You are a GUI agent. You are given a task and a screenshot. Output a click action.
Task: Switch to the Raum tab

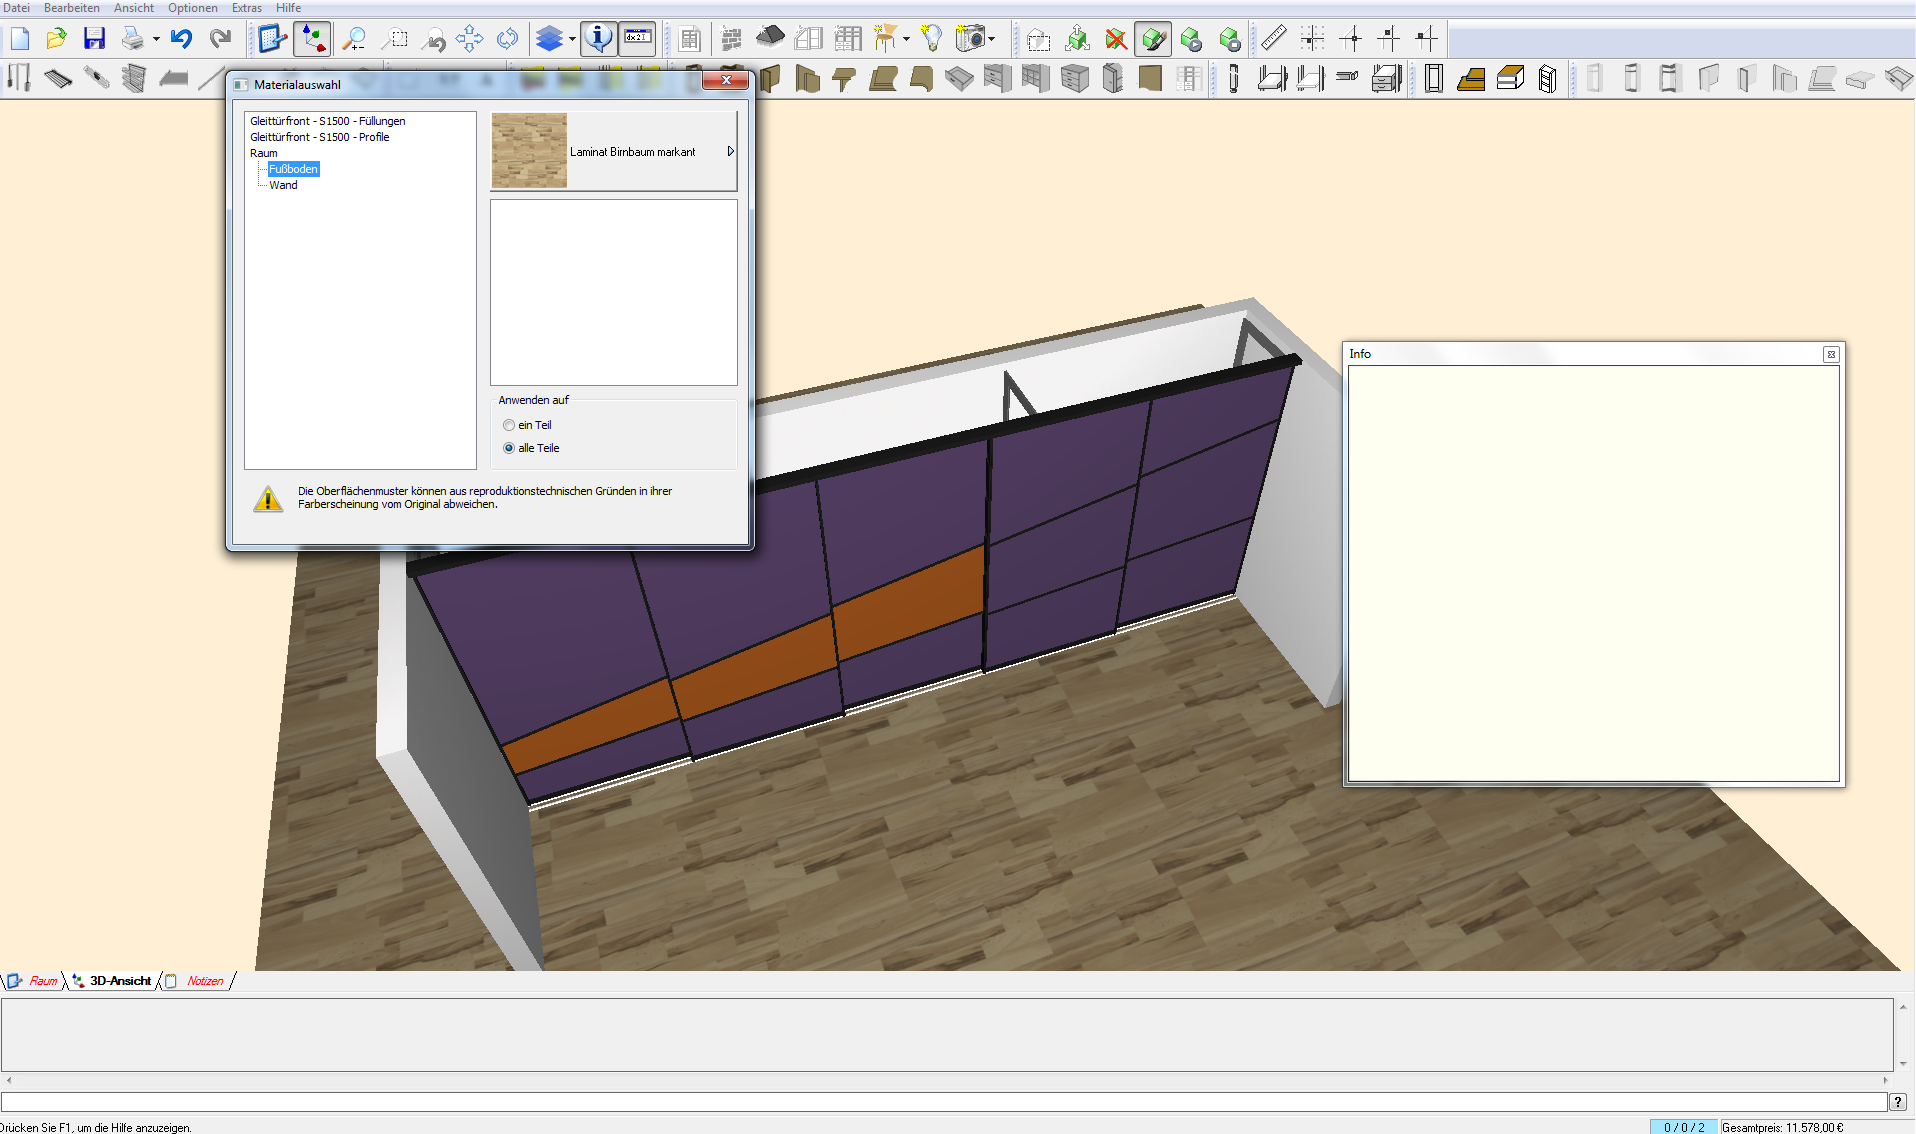[43, 981]
